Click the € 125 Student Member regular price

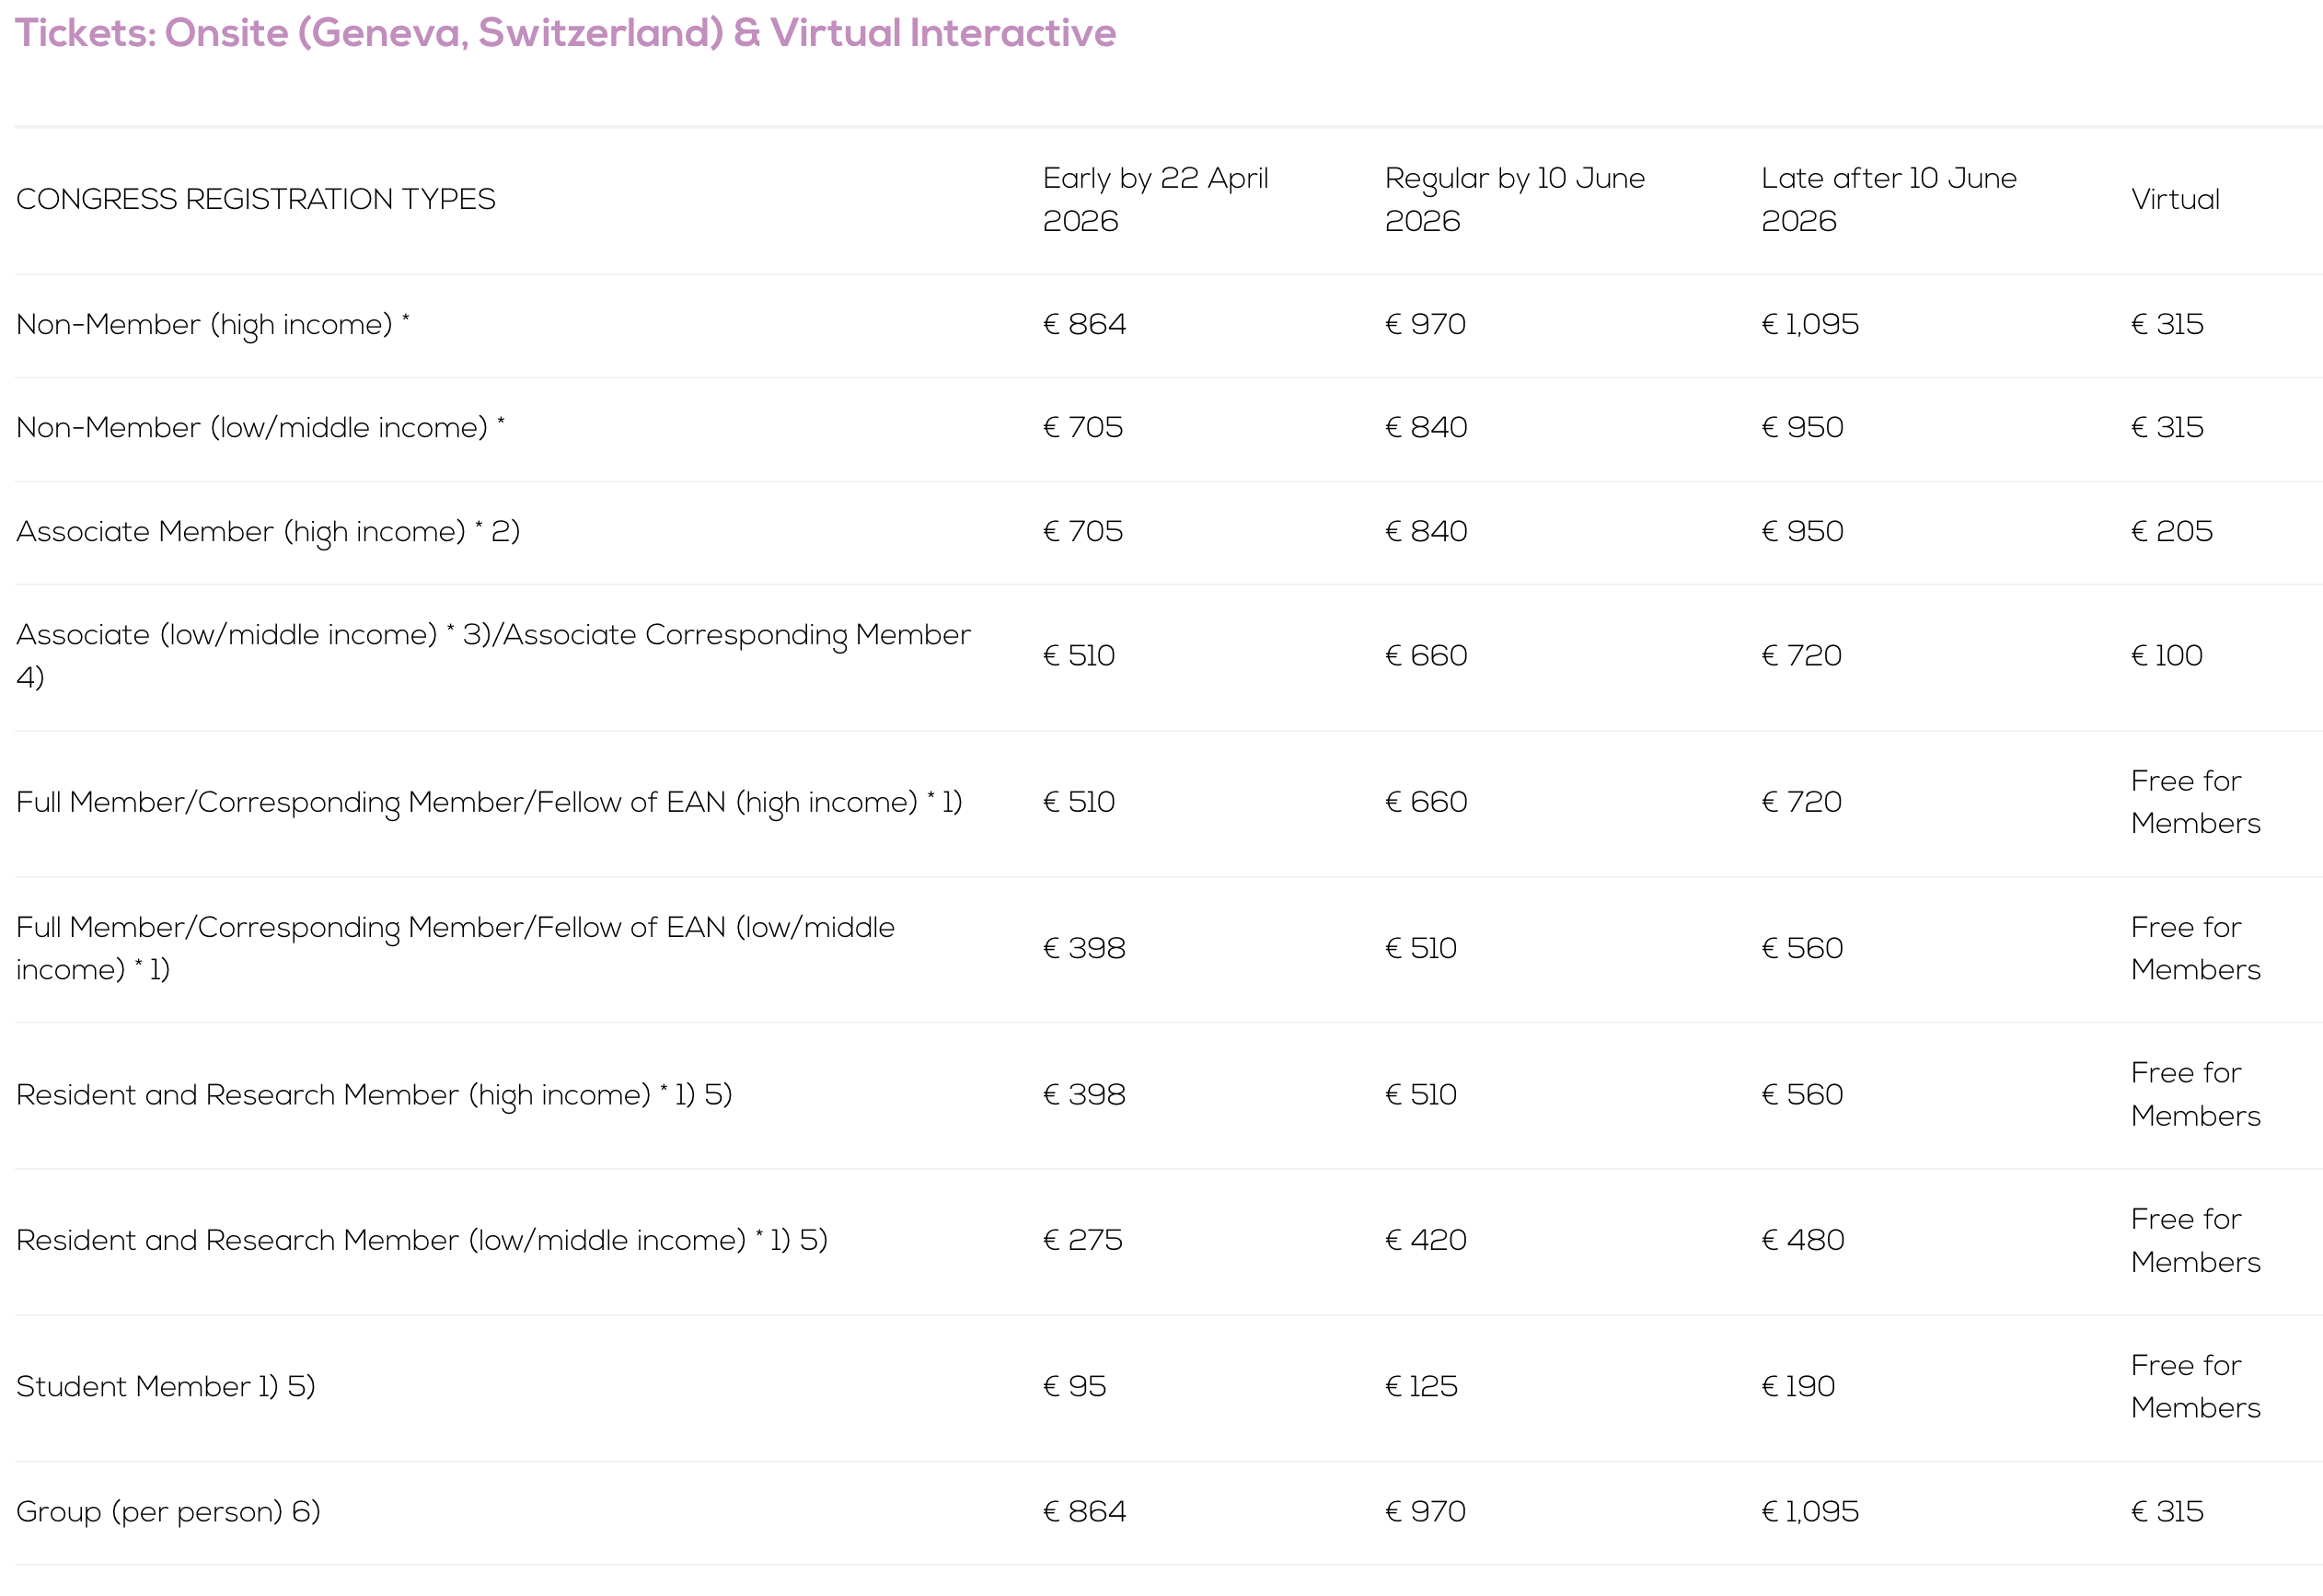(x=1421, y=1386)
